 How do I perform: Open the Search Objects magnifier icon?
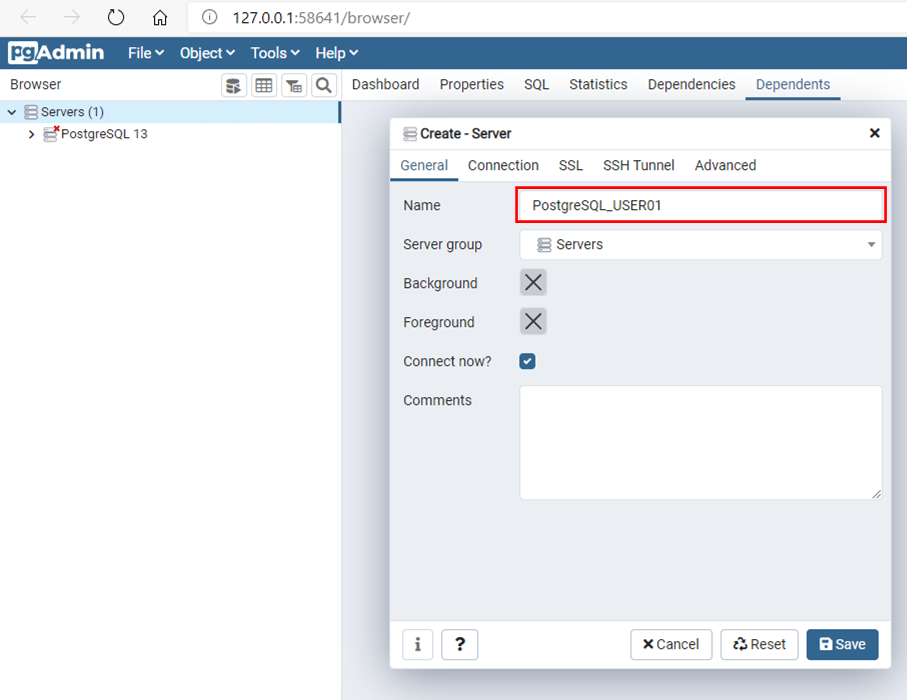tap(324, 85)
